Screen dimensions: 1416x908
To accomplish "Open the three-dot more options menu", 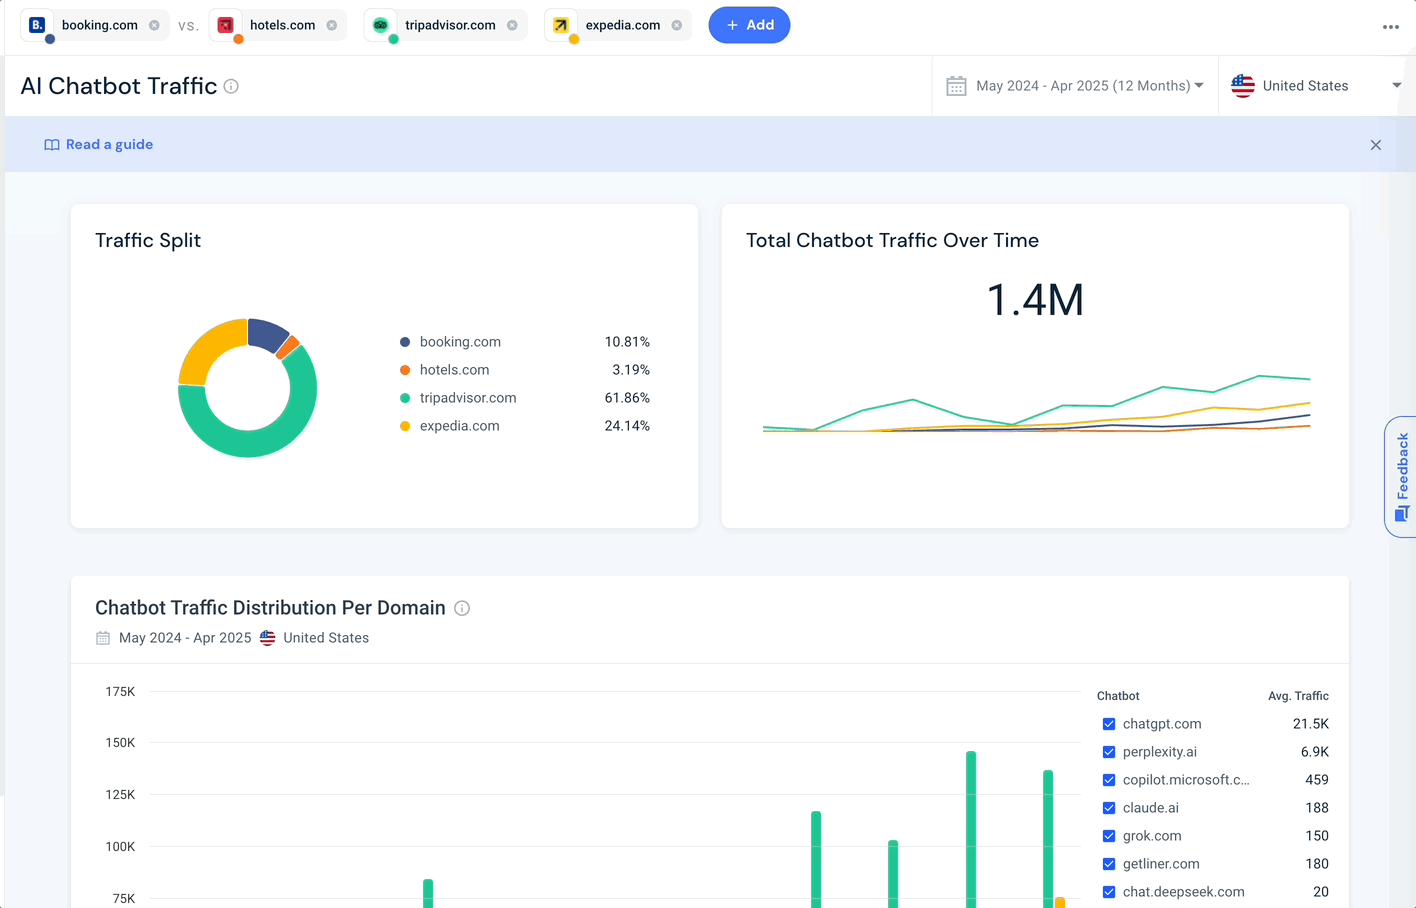I will point(1391,27).
